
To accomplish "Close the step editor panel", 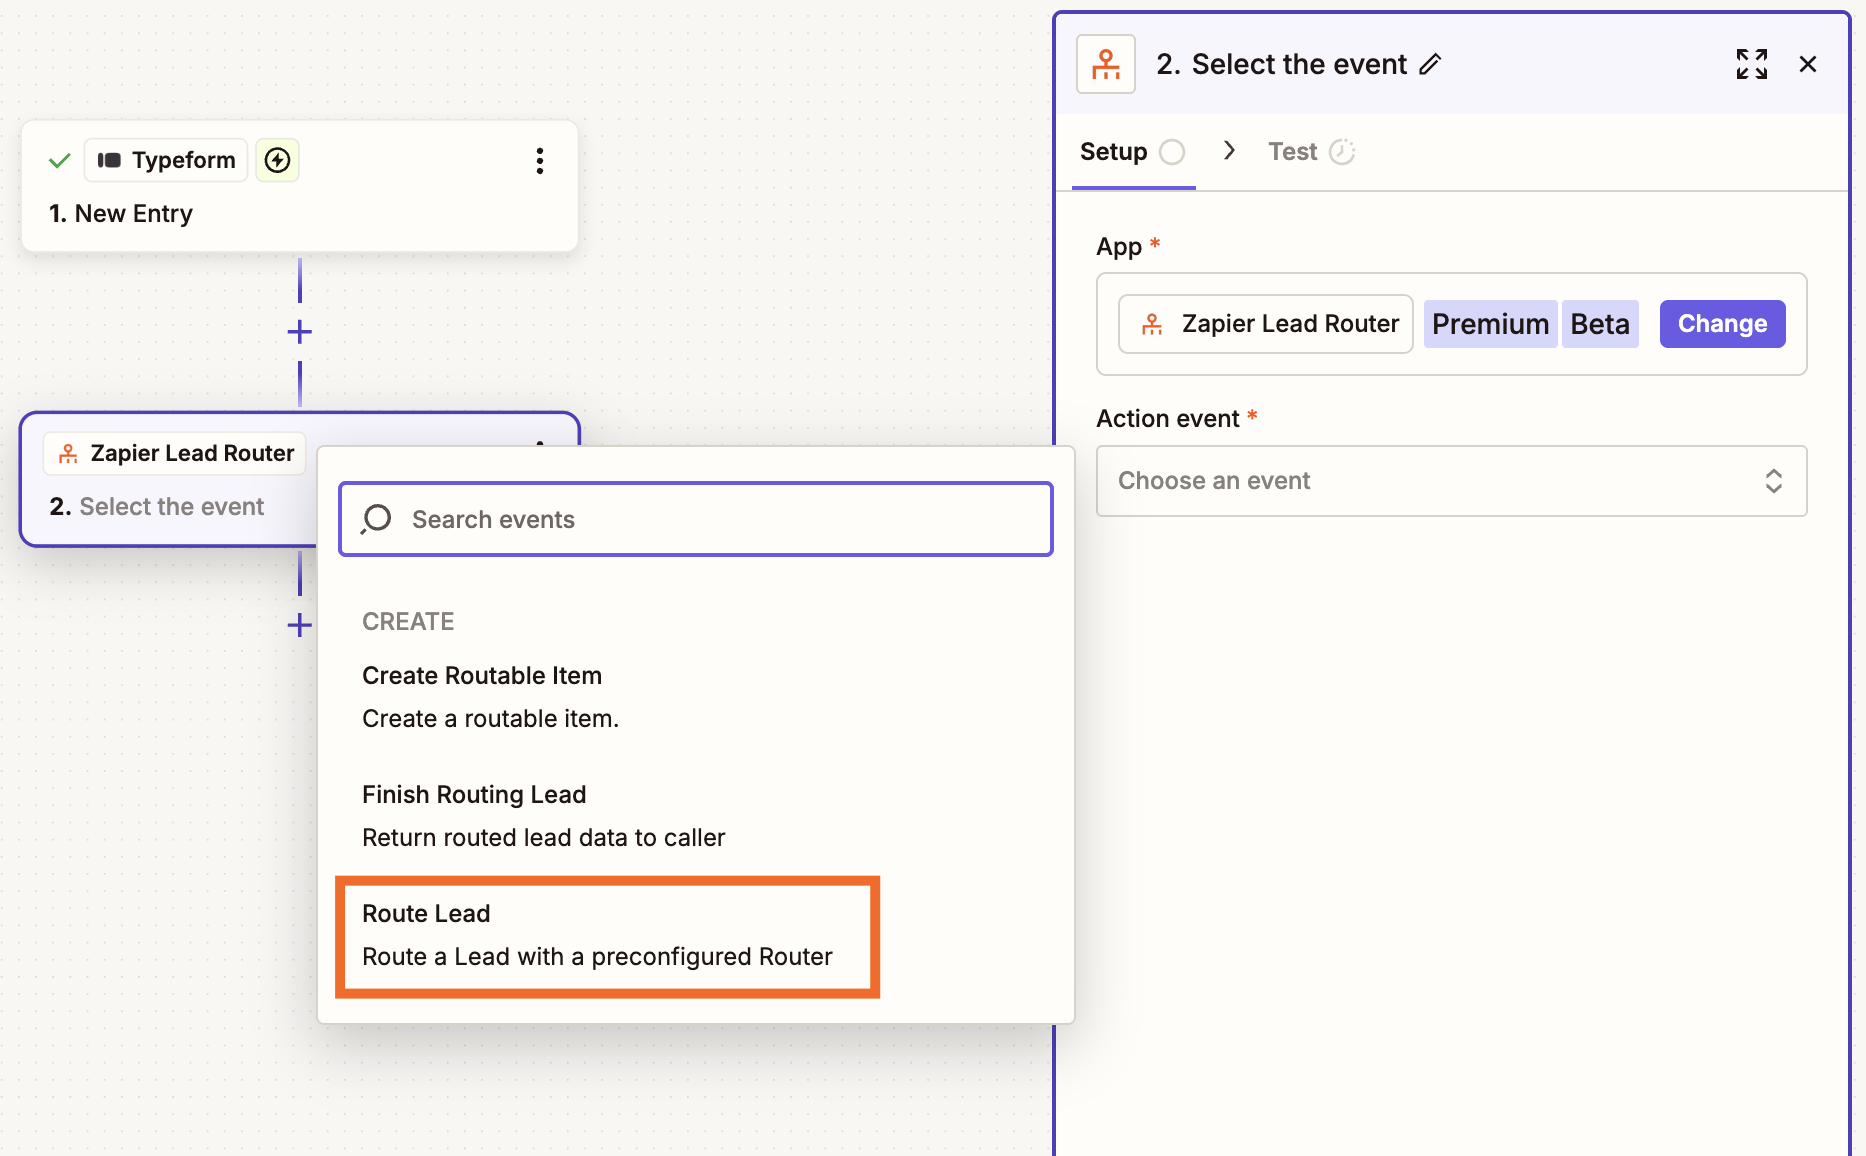I will [1808, 64].
